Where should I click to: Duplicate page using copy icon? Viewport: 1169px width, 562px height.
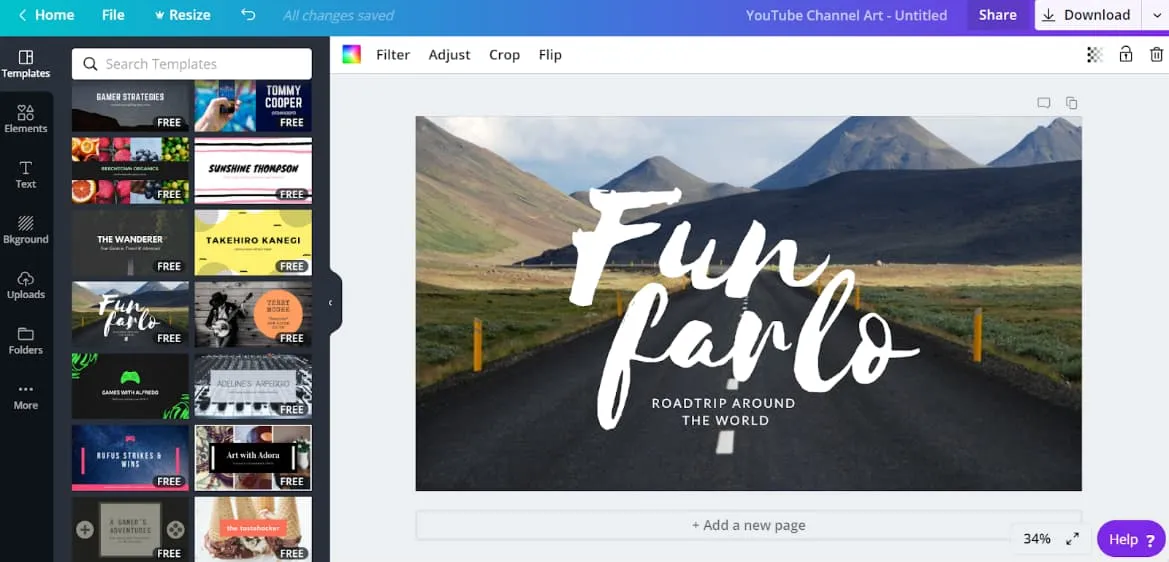pyautogui.click(x=1071, y=103)
